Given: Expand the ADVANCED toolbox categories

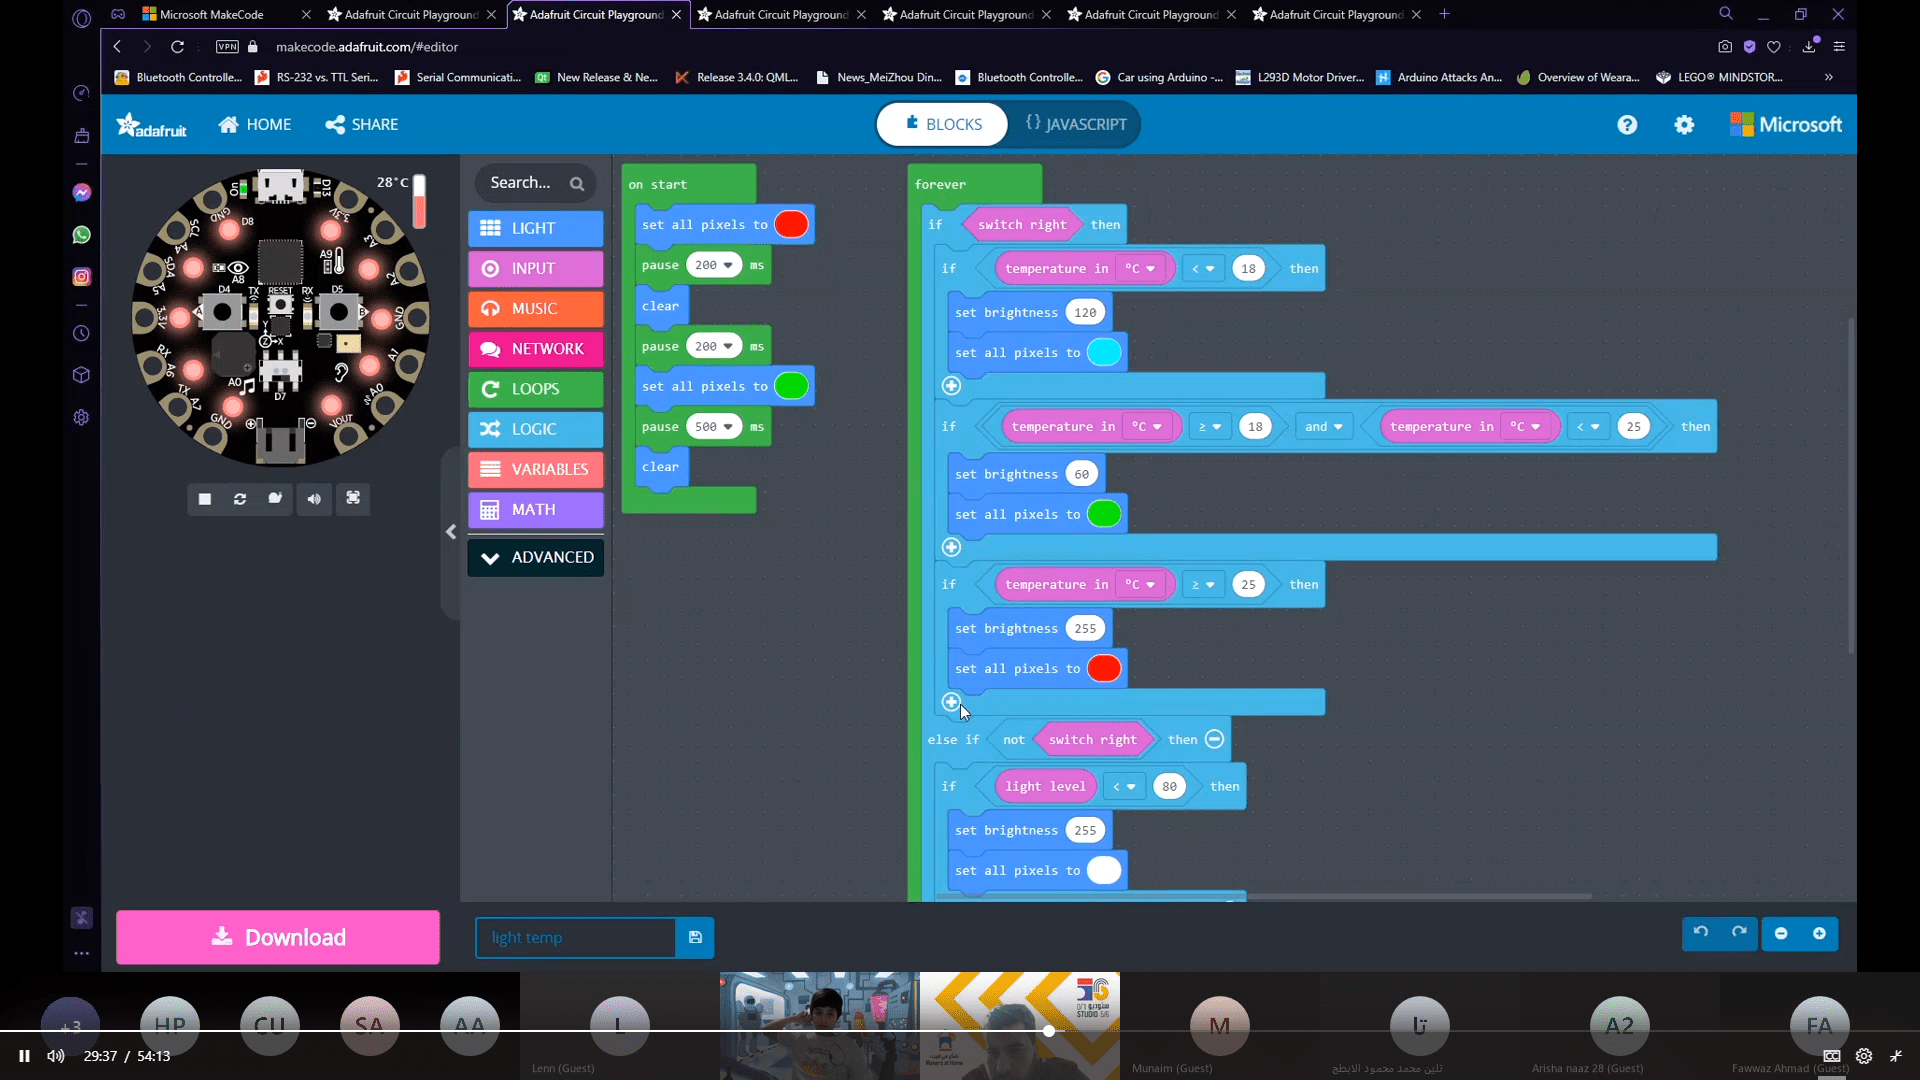Looking at the screenshot, I should (536, 558).
